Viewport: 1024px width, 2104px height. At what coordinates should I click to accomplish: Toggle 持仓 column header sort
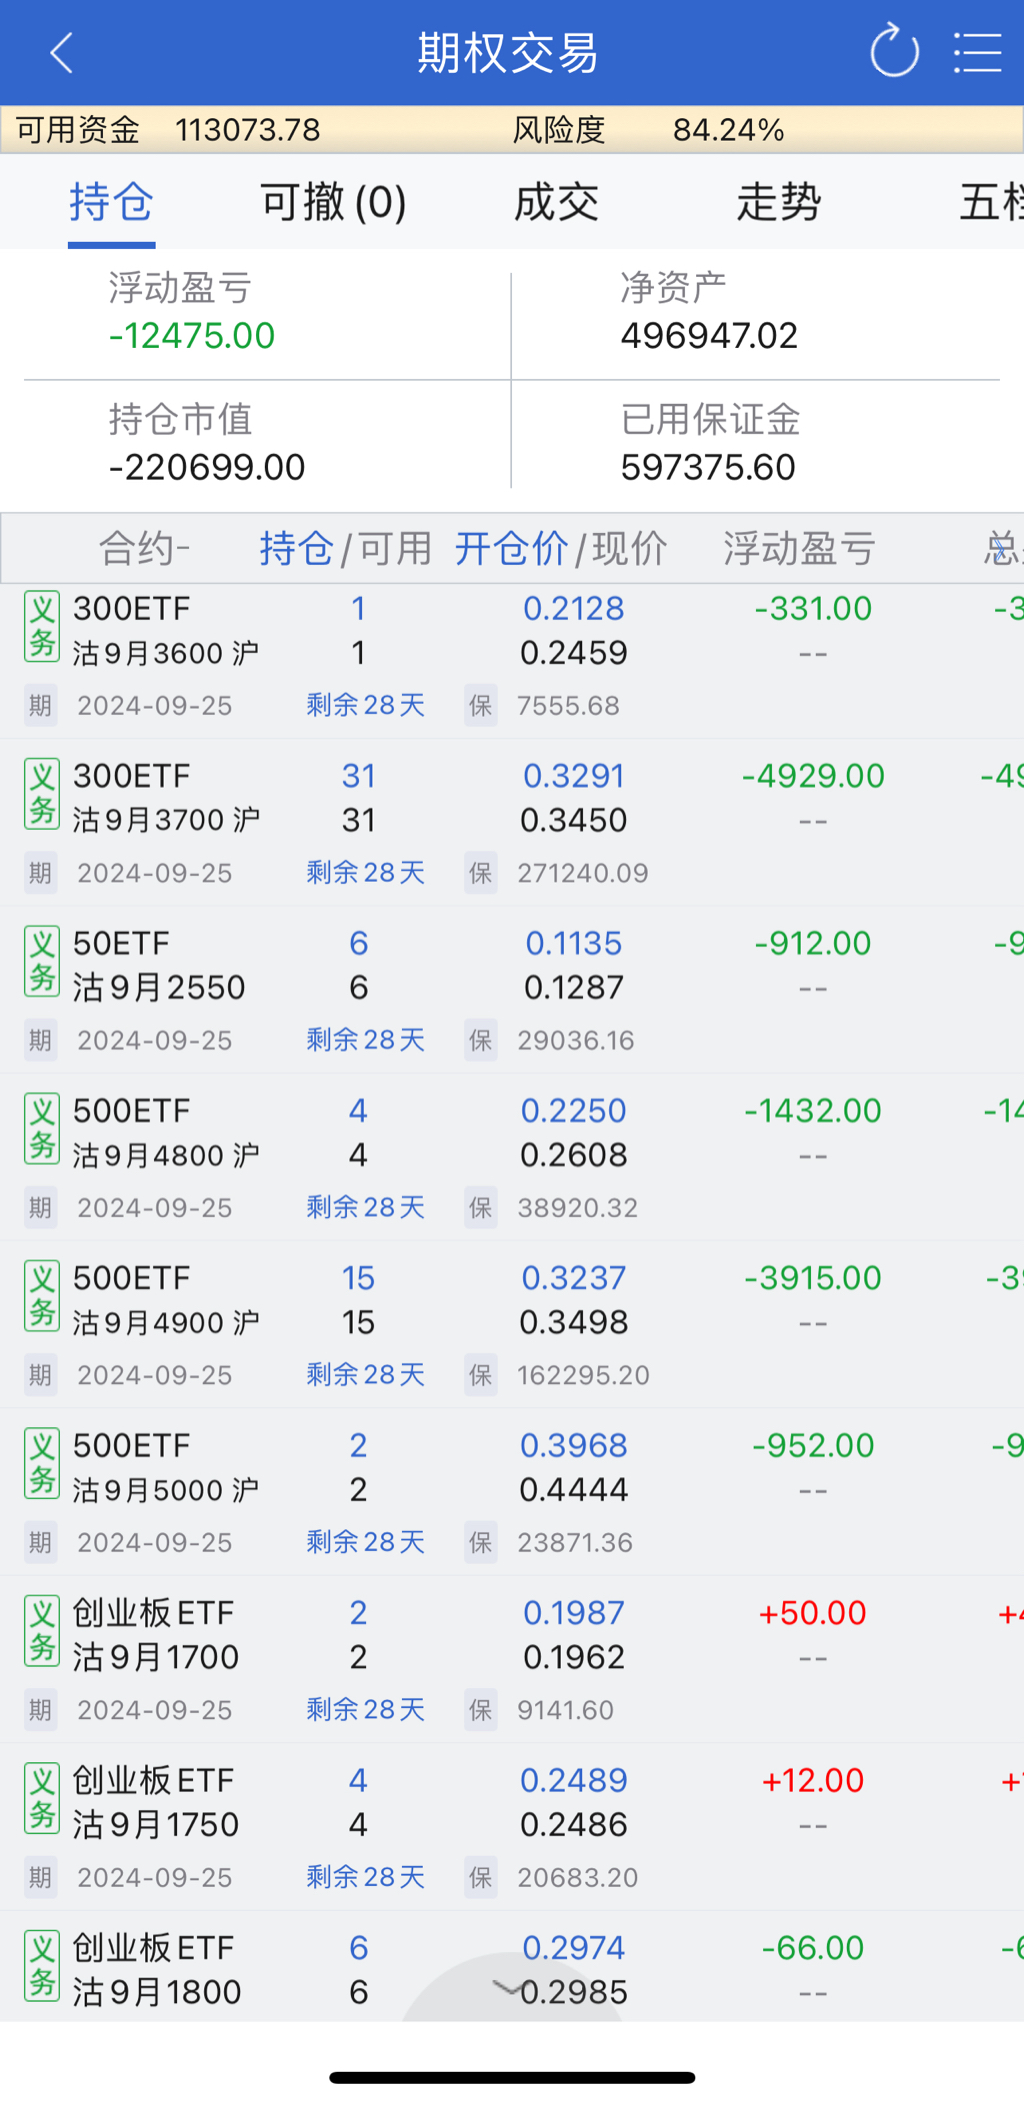296,549
